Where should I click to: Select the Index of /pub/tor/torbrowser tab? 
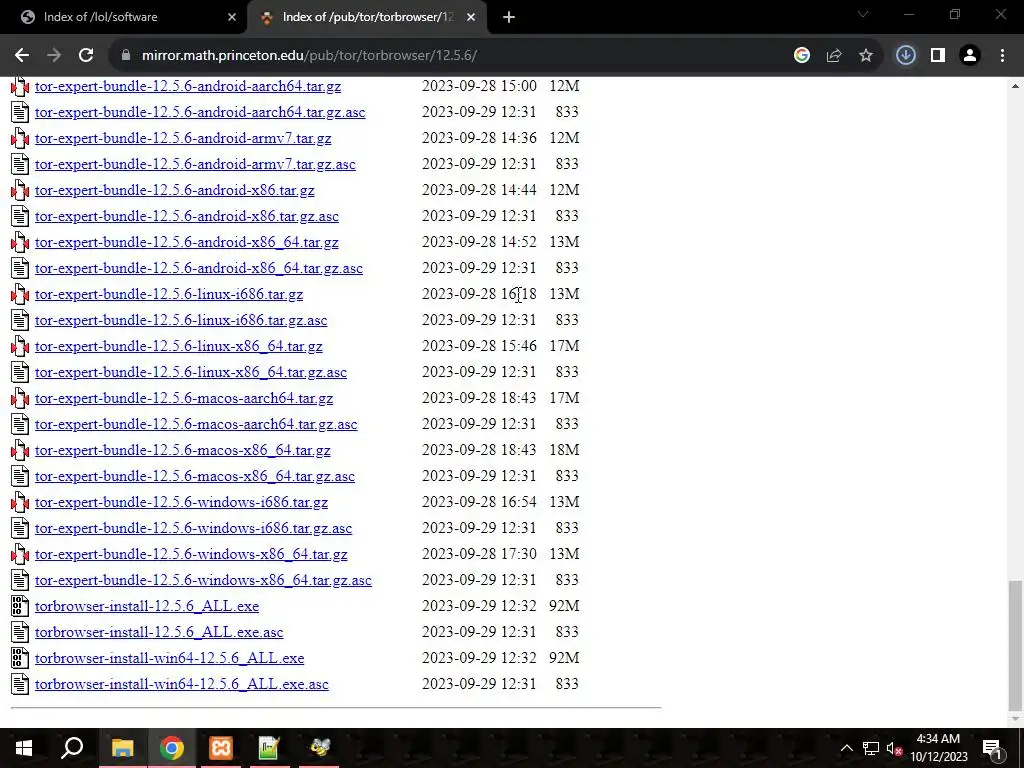(368, 17)
